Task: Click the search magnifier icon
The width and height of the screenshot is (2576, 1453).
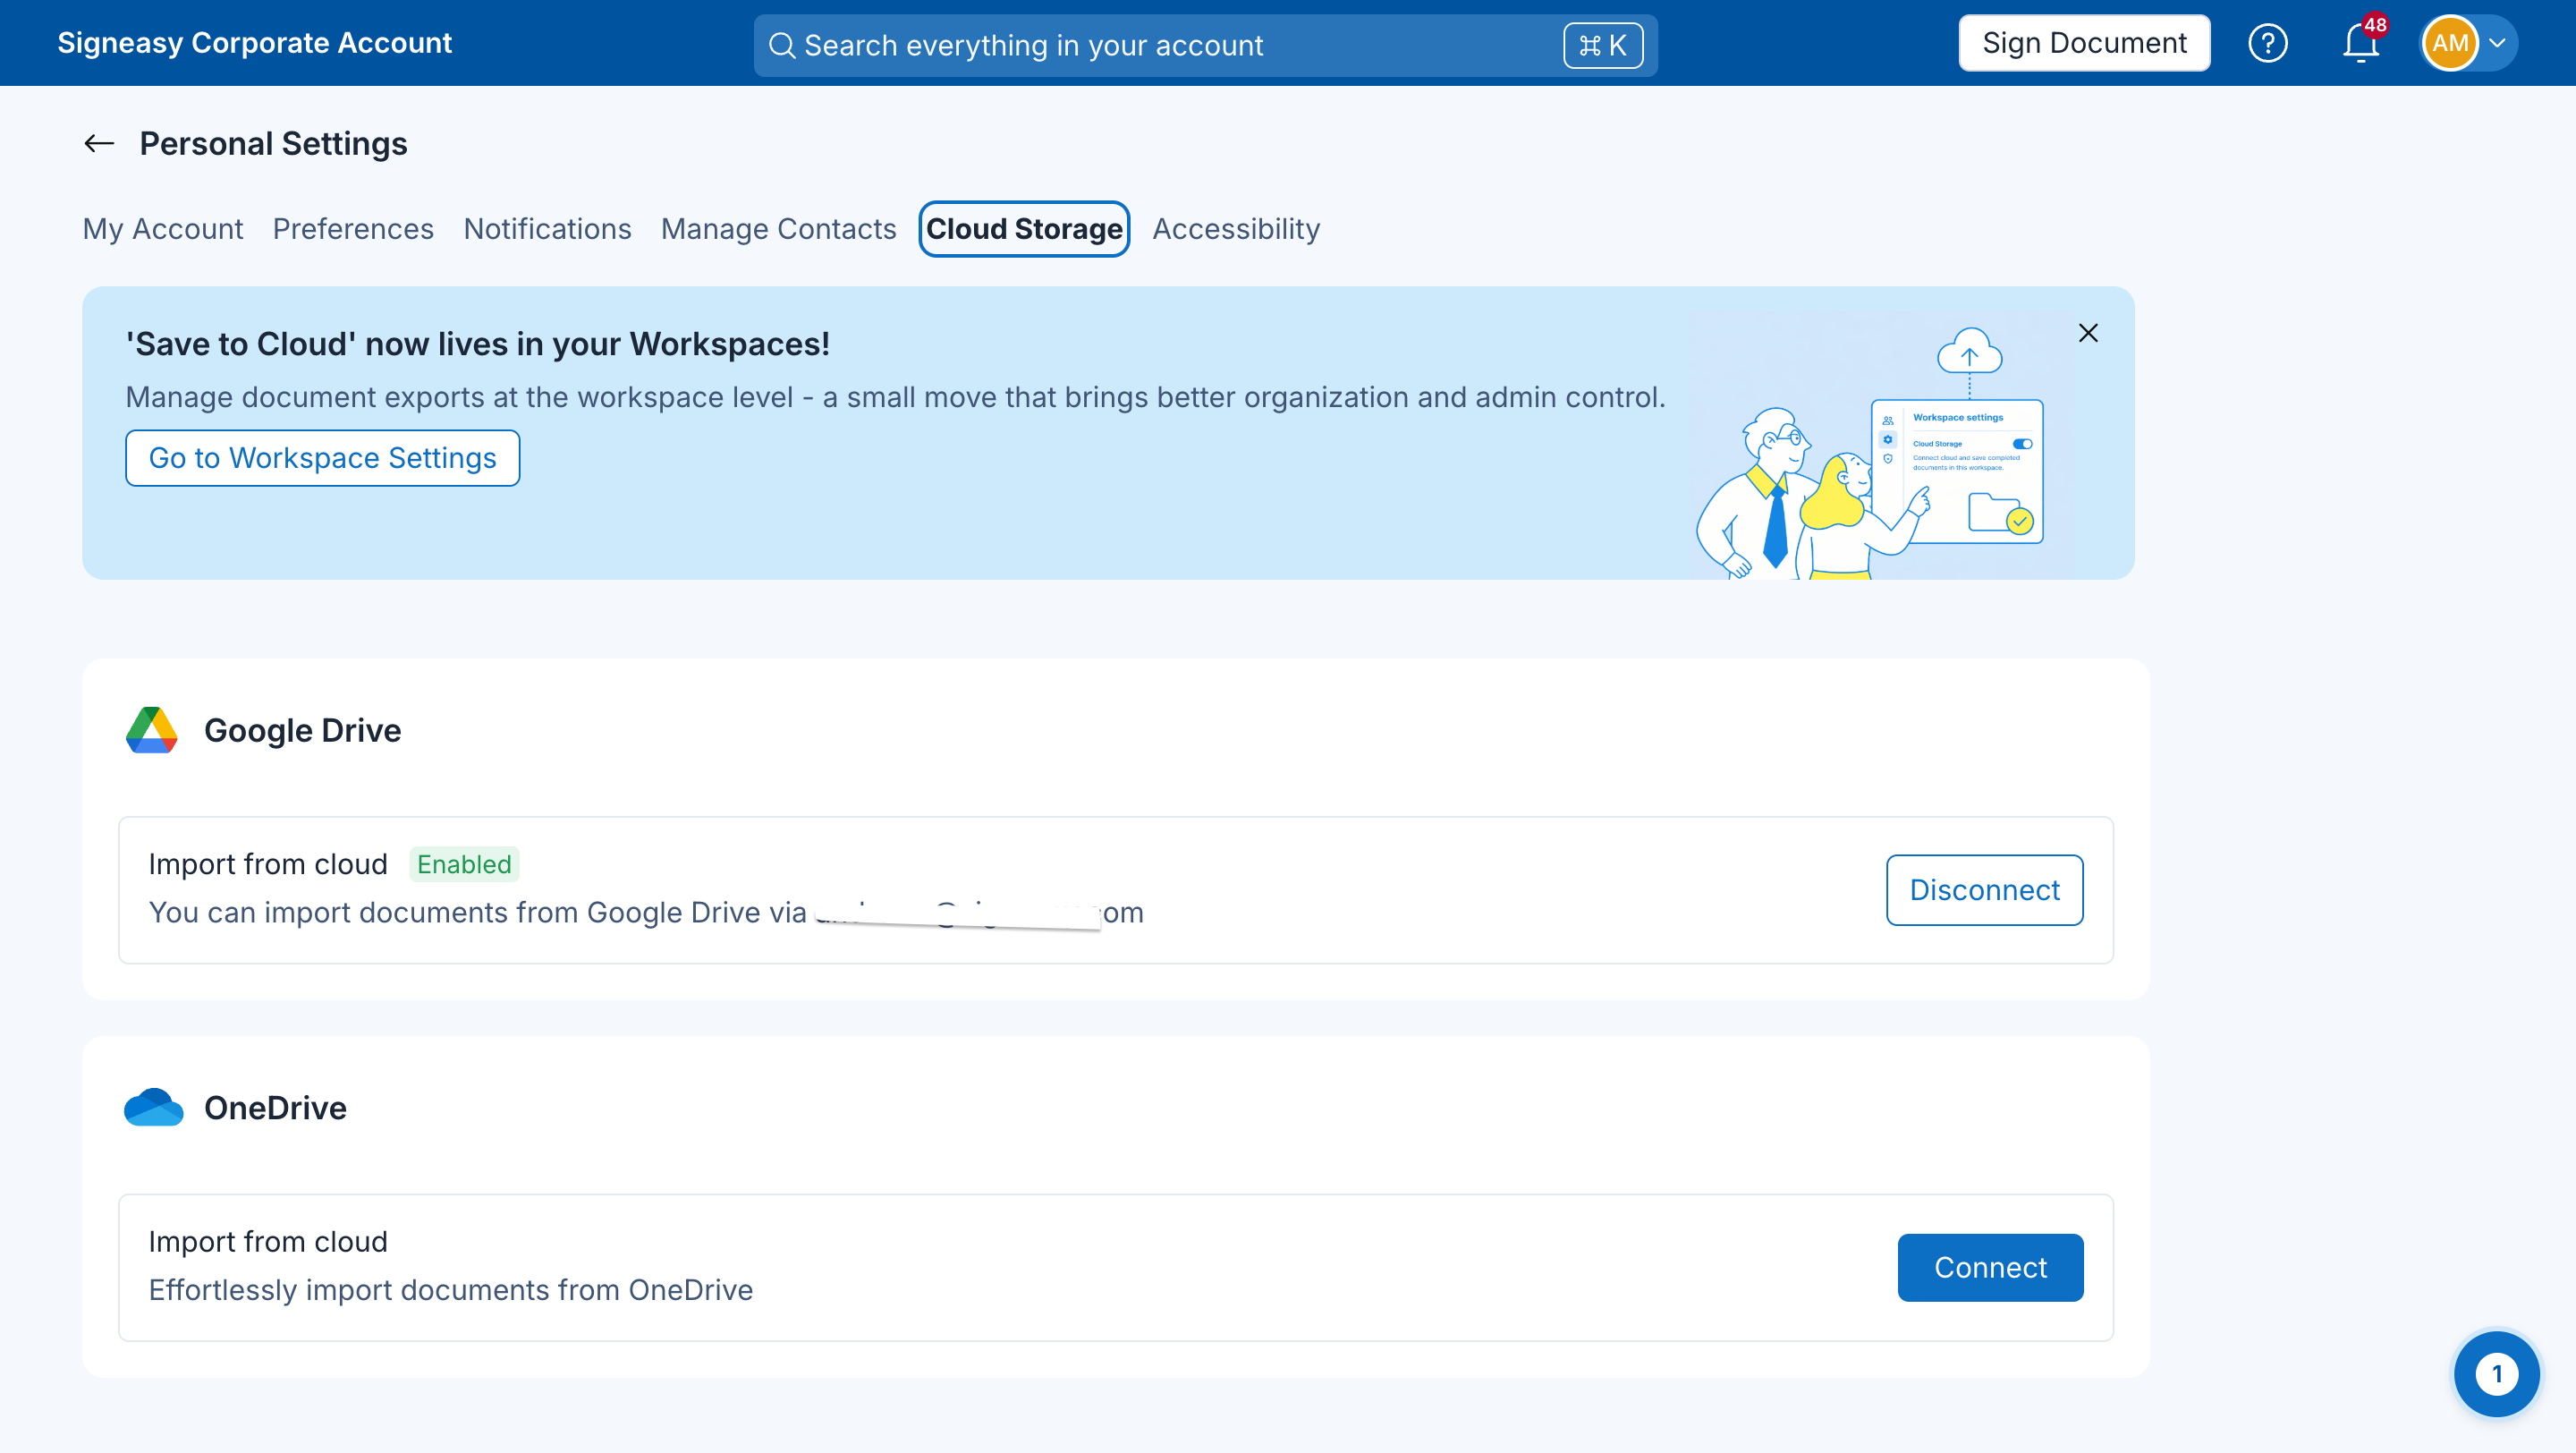Action: pyautogui.click(x=782, y=45)
